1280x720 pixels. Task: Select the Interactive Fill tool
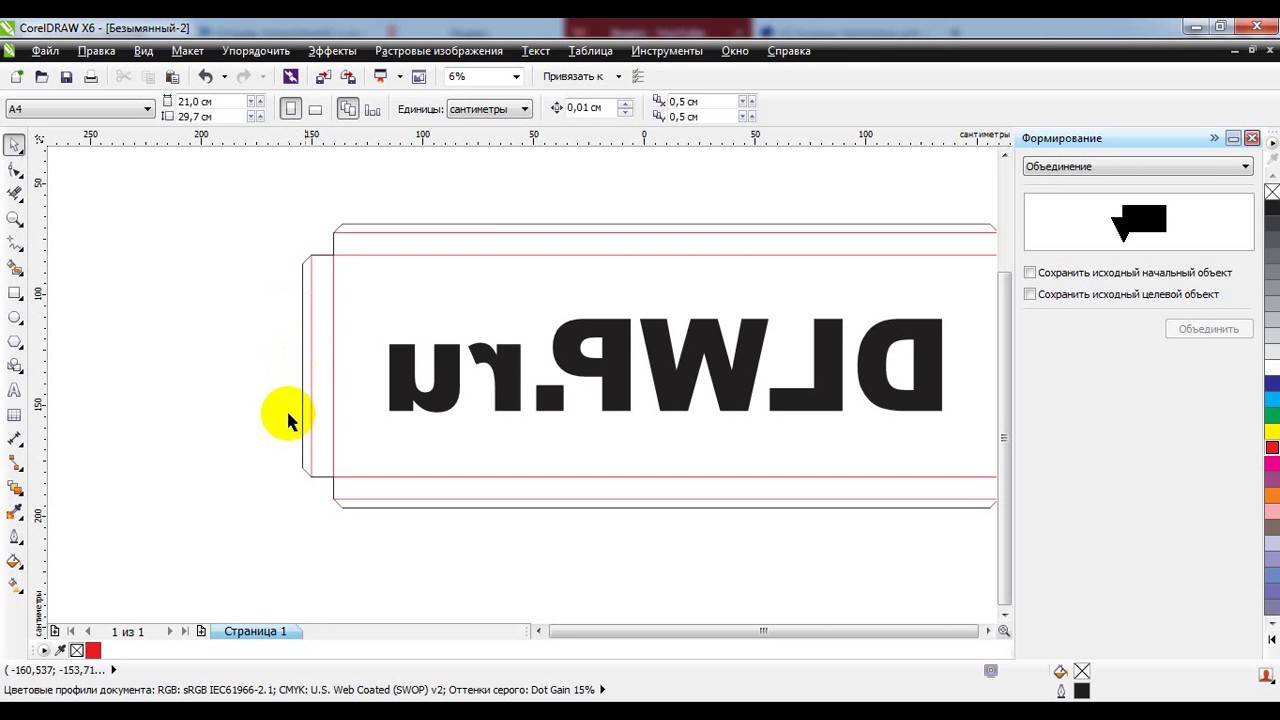click(14, 586)
